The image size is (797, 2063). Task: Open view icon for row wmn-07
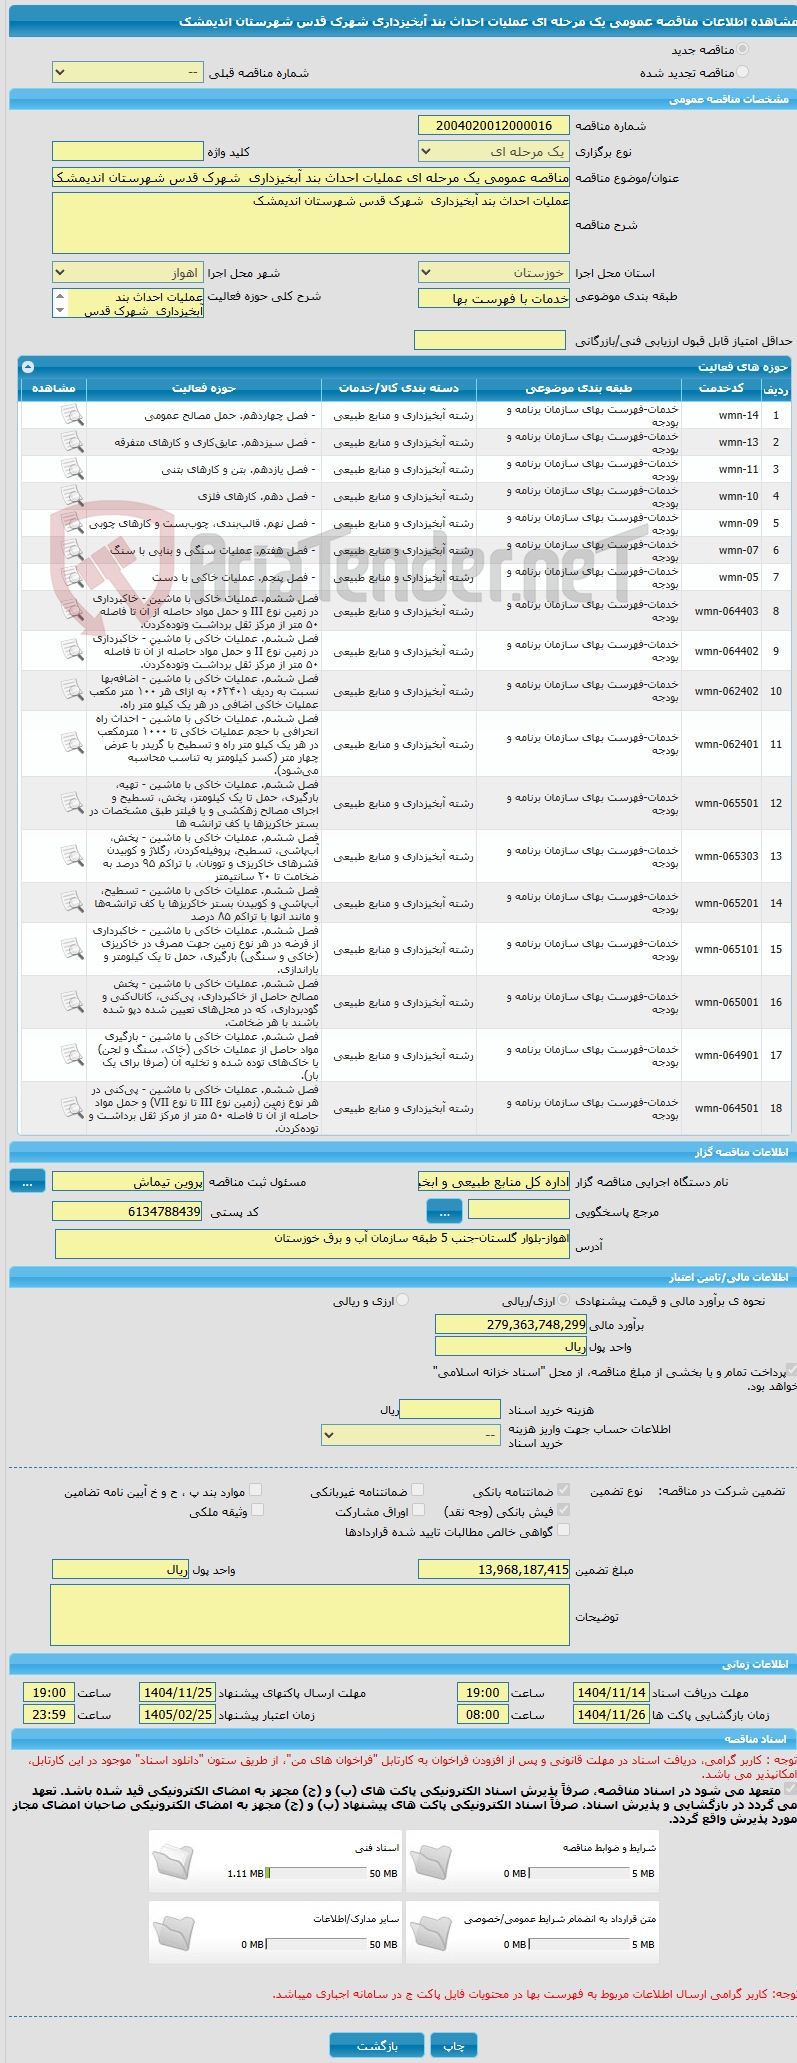(72, 550)
